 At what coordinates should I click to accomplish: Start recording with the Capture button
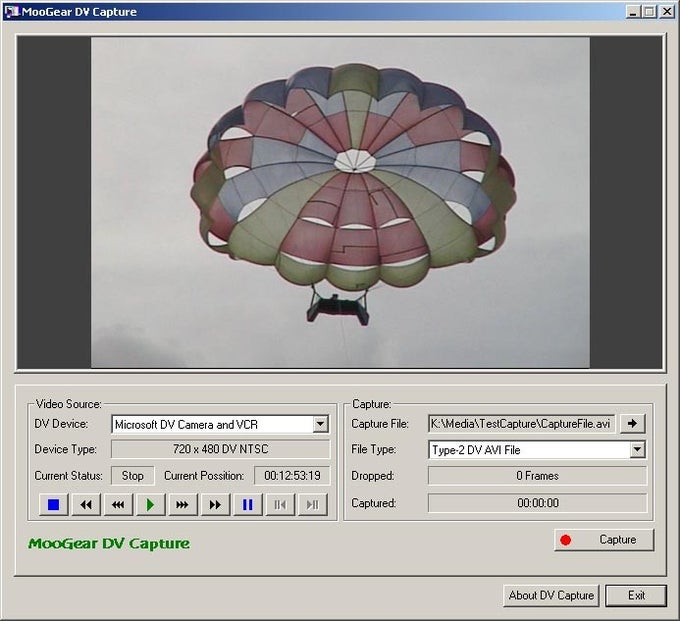click(603, 540)
